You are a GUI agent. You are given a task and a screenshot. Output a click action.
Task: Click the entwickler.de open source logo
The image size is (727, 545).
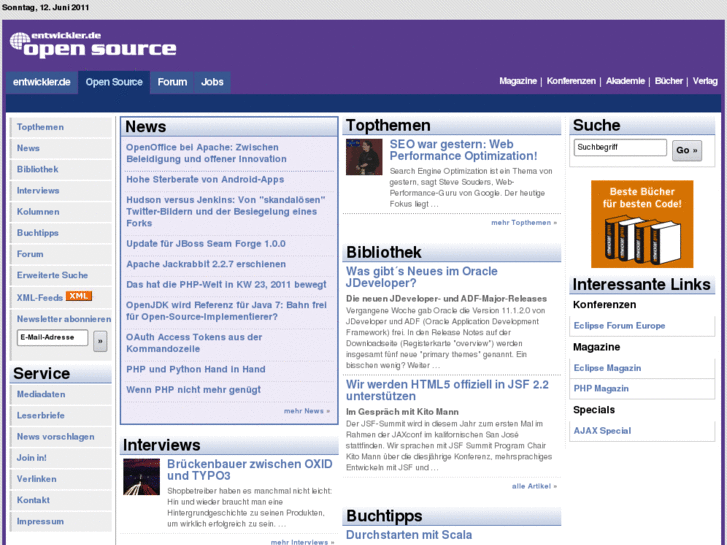click(93, 45)
